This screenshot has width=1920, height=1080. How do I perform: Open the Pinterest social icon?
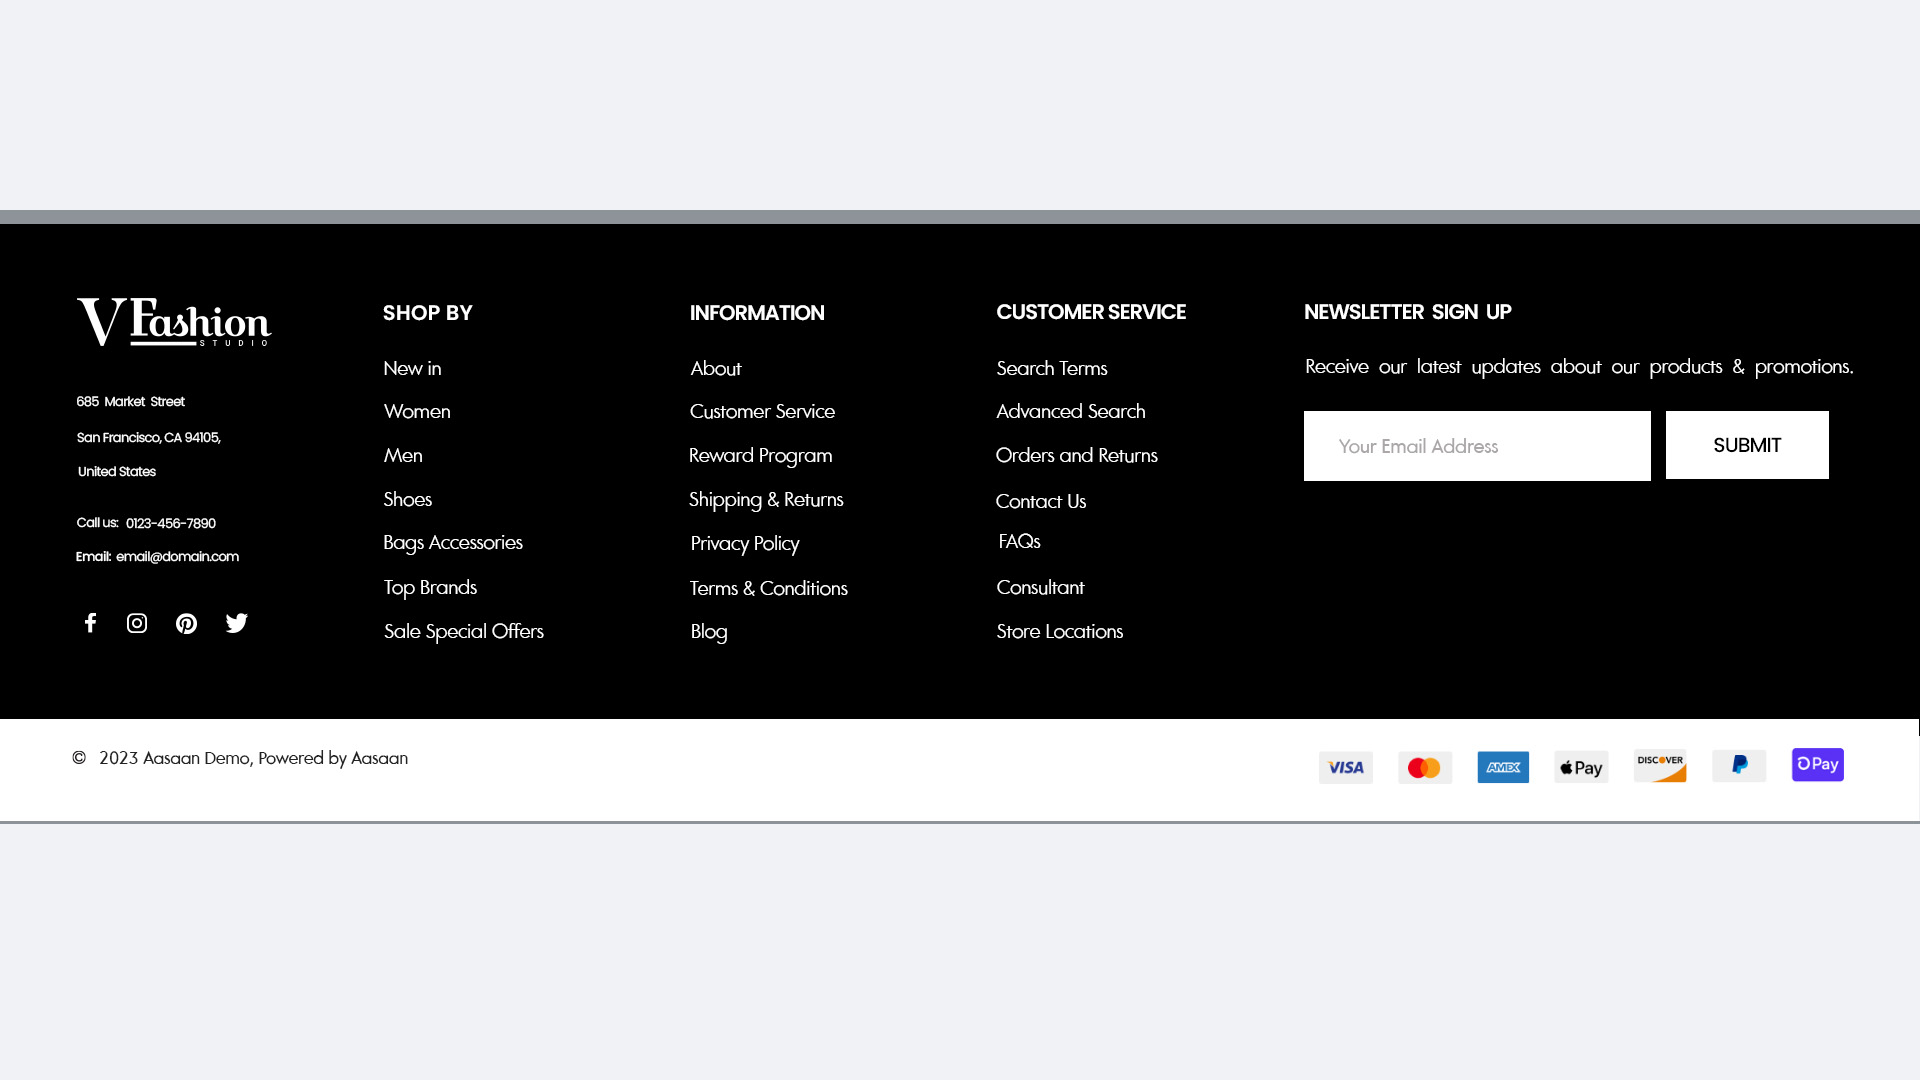pyautogui.click(x=186, y=623)
